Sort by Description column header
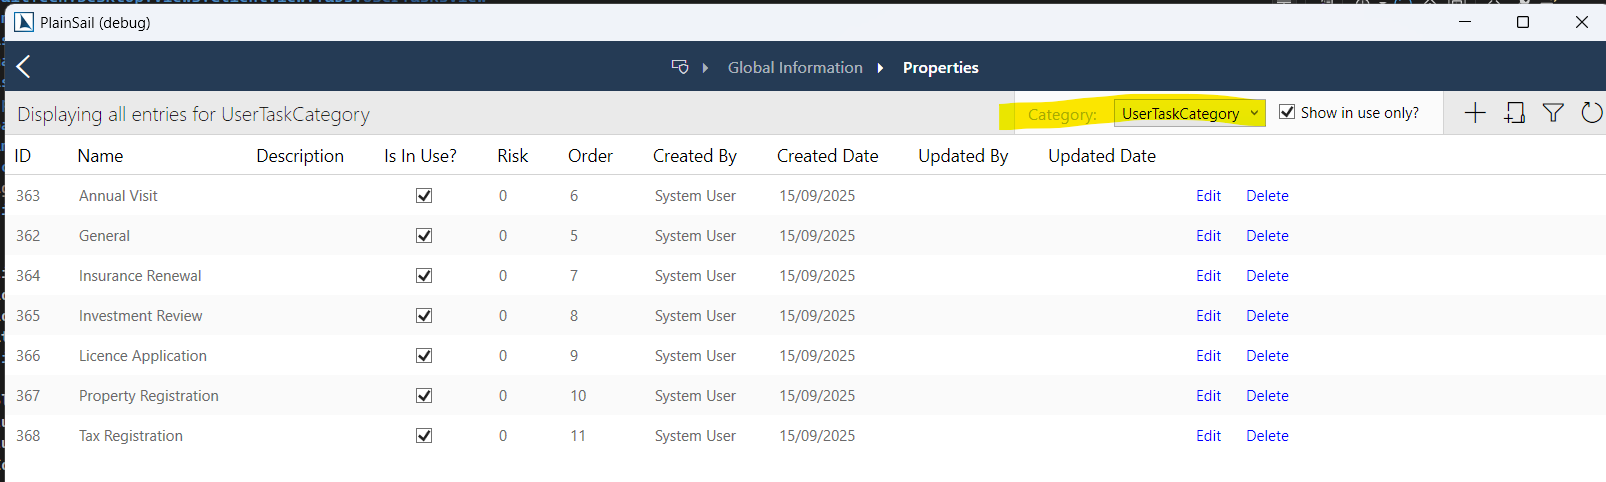The image size is (1606, 482). pos(300,156)
